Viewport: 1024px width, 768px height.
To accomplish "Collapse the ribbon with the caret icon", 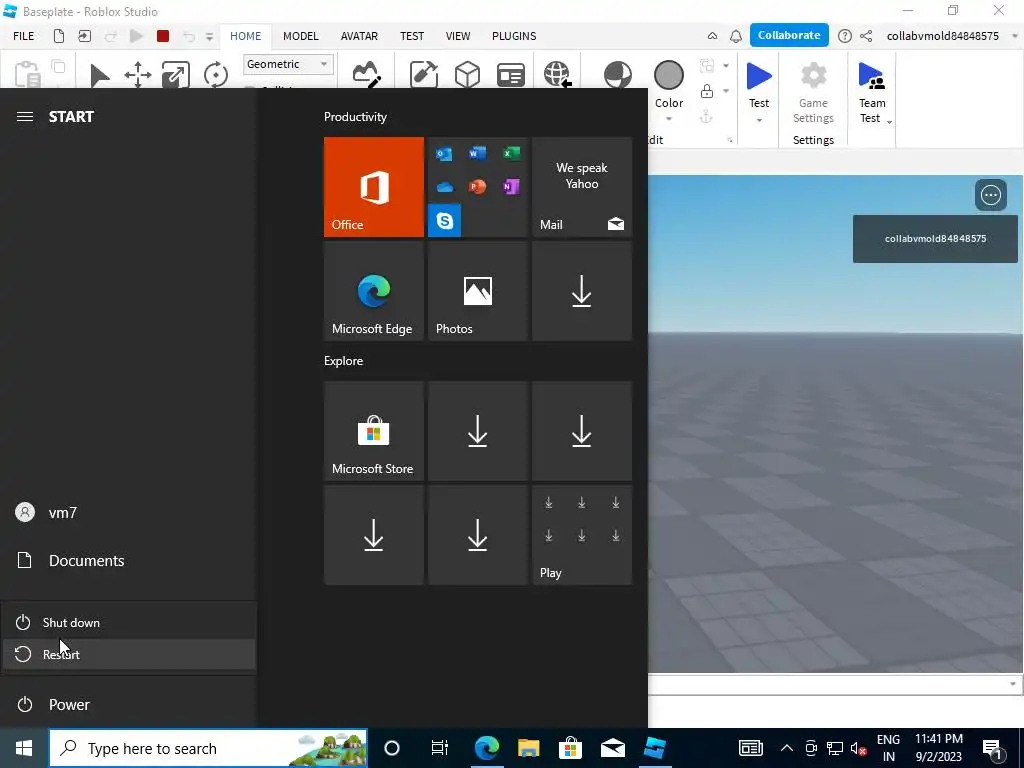I will click(x=712, y=36).
